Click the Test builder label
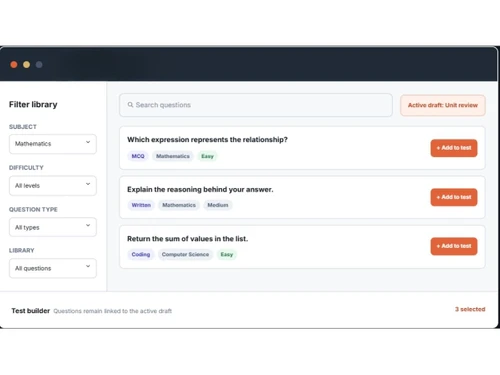Viewport: 500px width, 375px height. tap(31, 311)
